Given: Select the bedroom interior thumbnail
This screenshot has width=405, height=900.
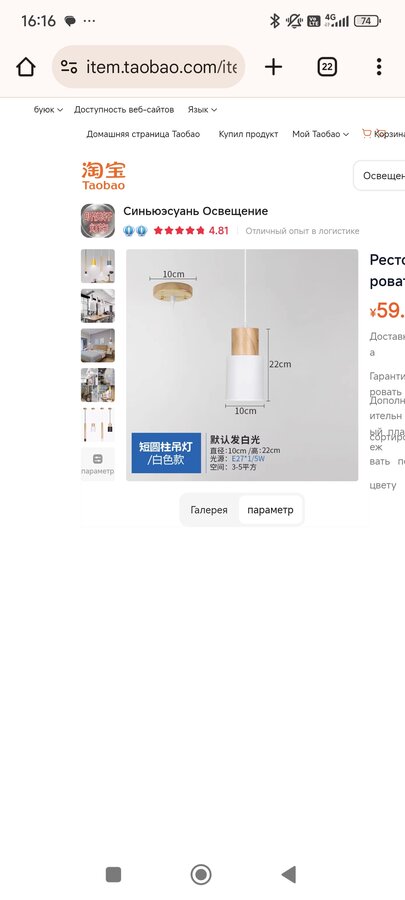Looking at the screenshot, I should pyautogui.click(x=98, y=345).
